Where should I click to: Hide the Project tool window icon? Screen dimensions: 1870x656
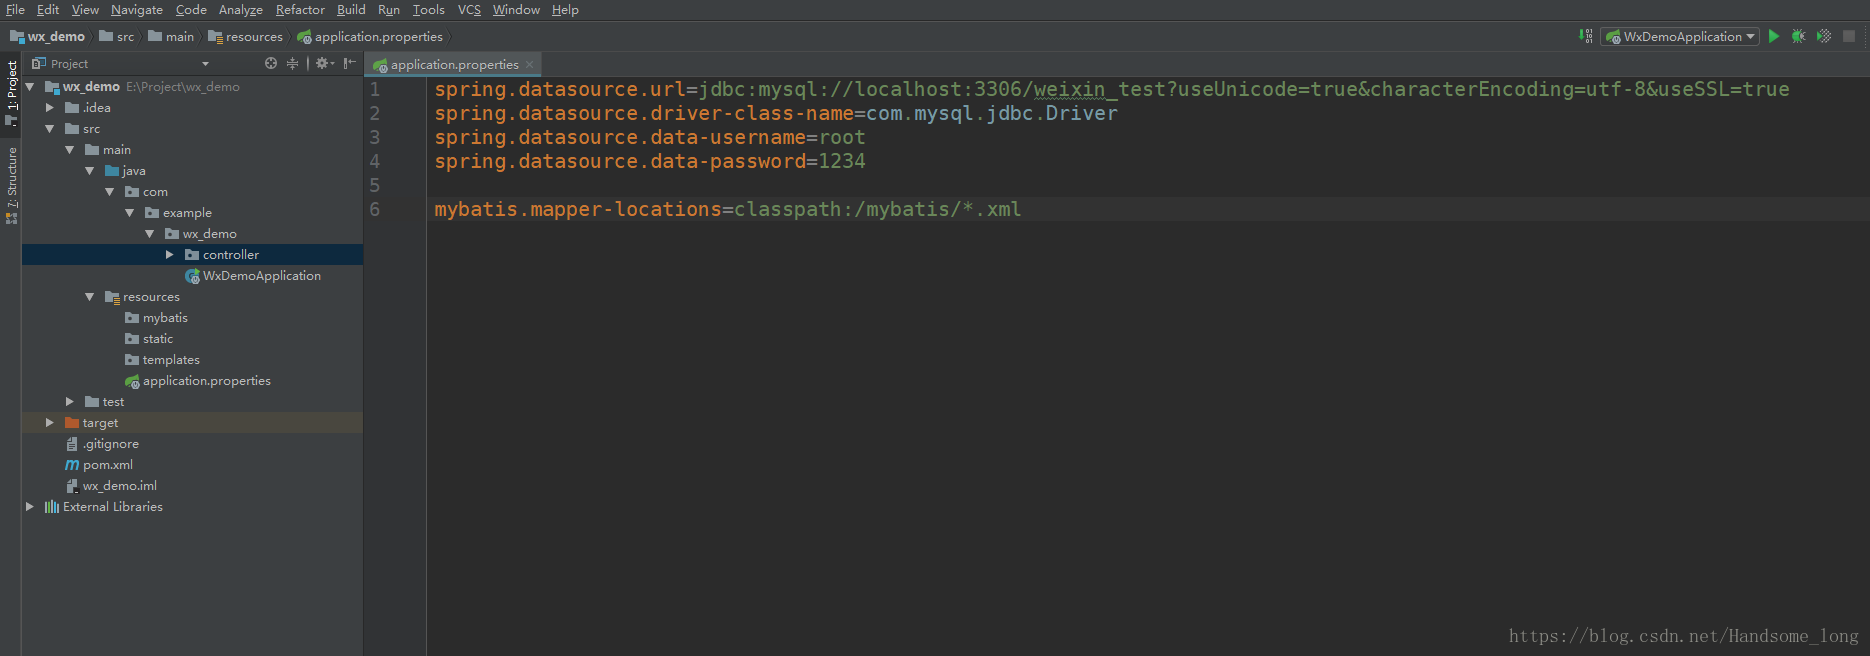pyautogui.click(x=349, y=63)
